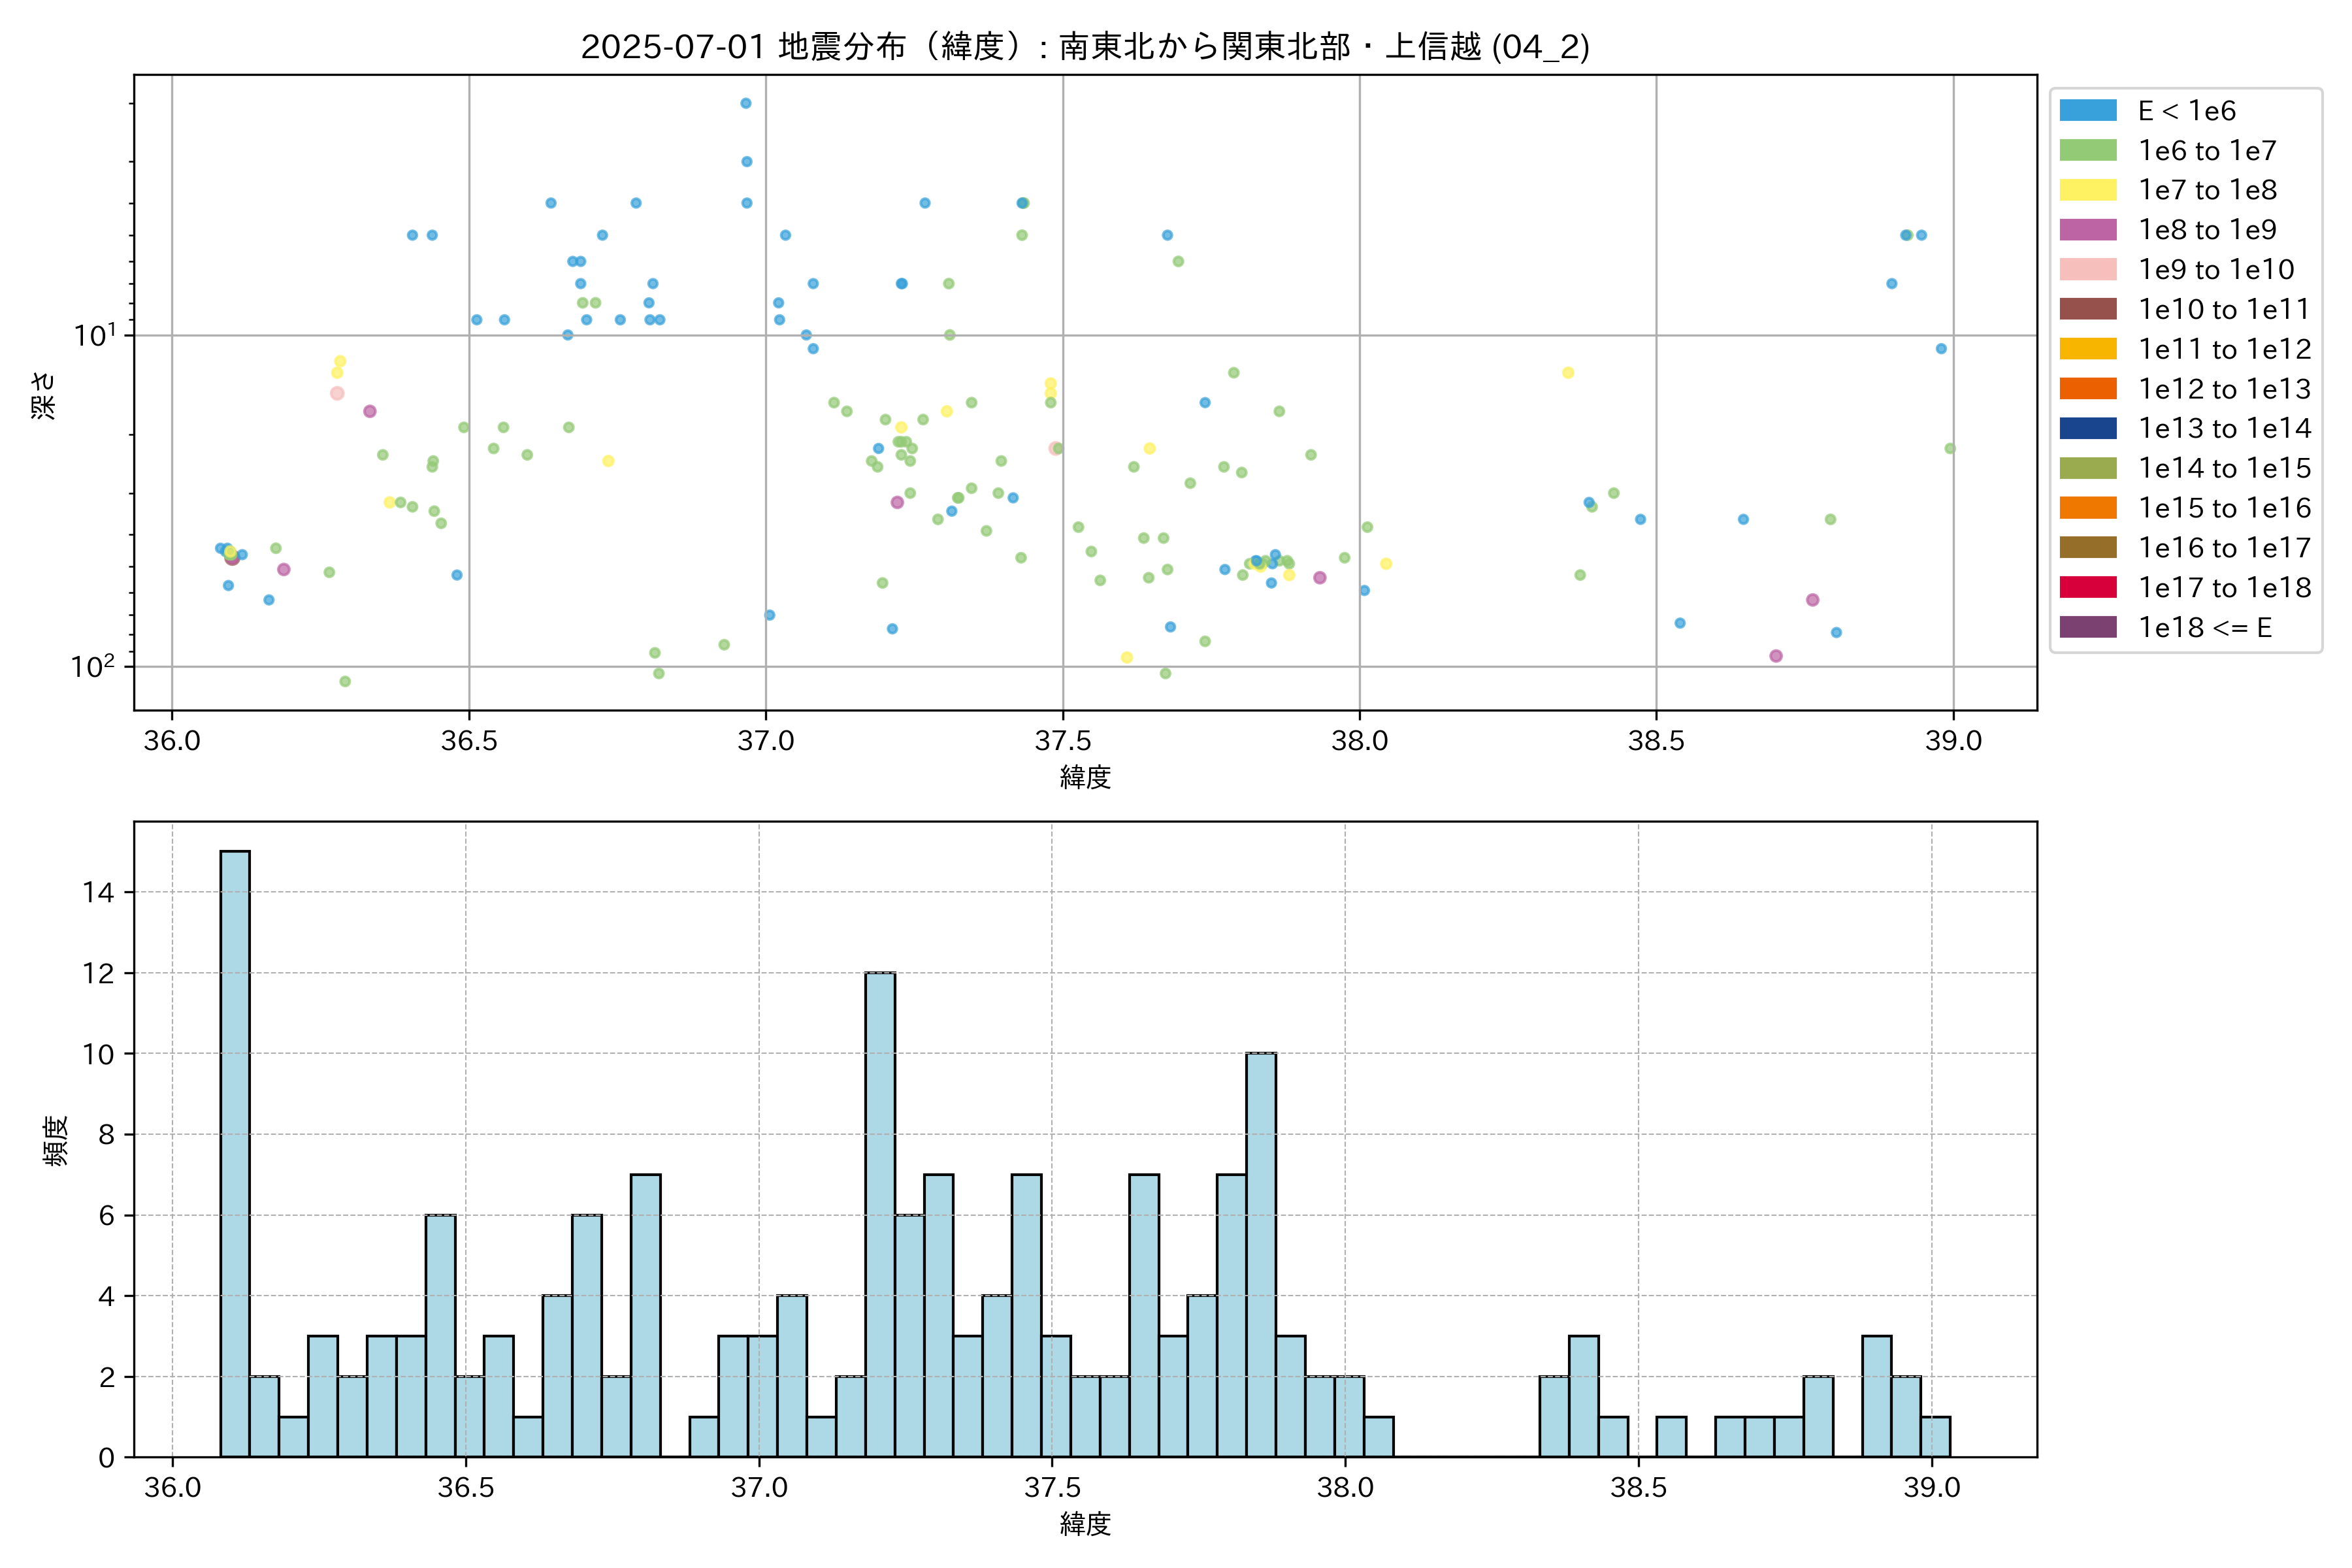This screenshot has width=2352, height=1568.
Task: Click the 38.5 tick label on scatter plot
Action: click(1656, 741)
